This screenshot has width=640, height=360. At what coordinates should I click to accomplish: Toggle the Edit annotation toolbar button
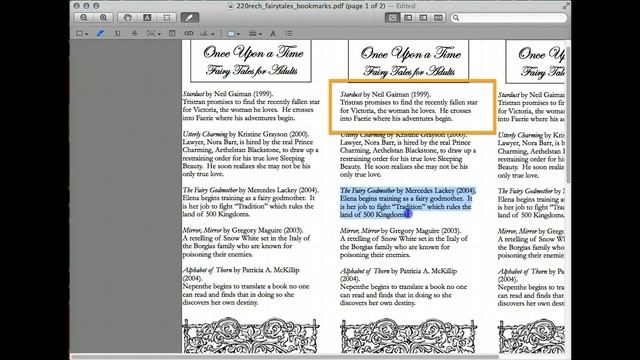[189, 18]
